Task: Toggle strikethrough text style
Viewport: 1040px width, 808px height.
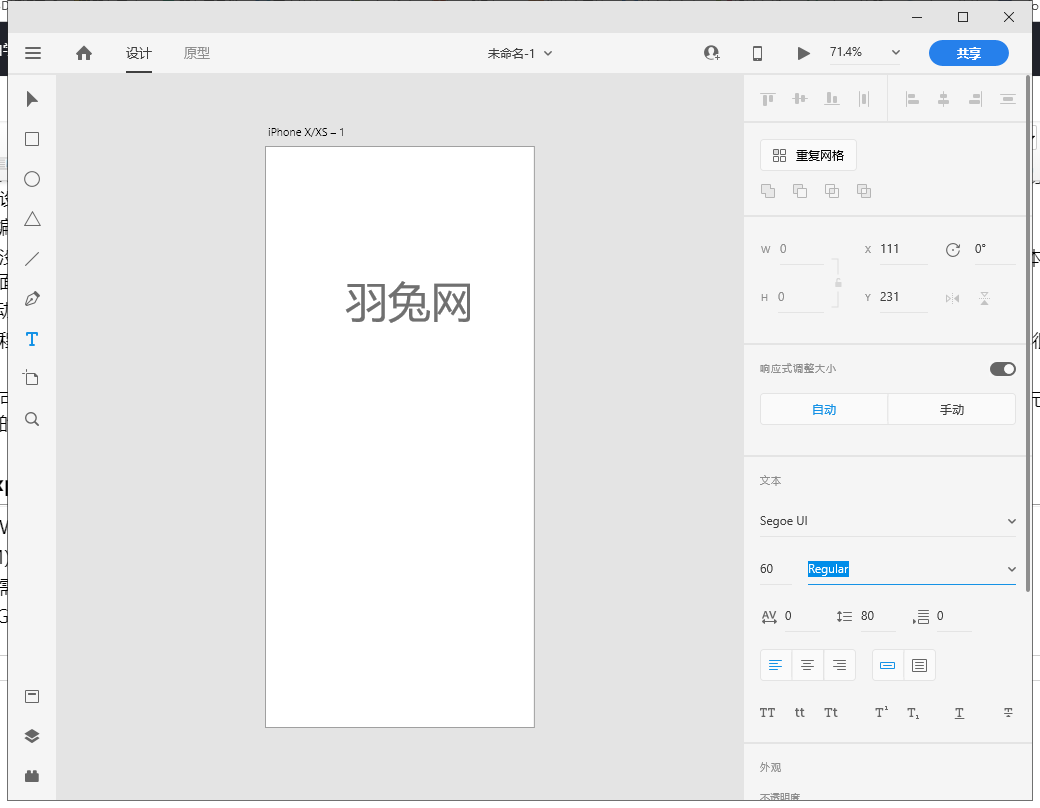Action: pos(1008,713)
